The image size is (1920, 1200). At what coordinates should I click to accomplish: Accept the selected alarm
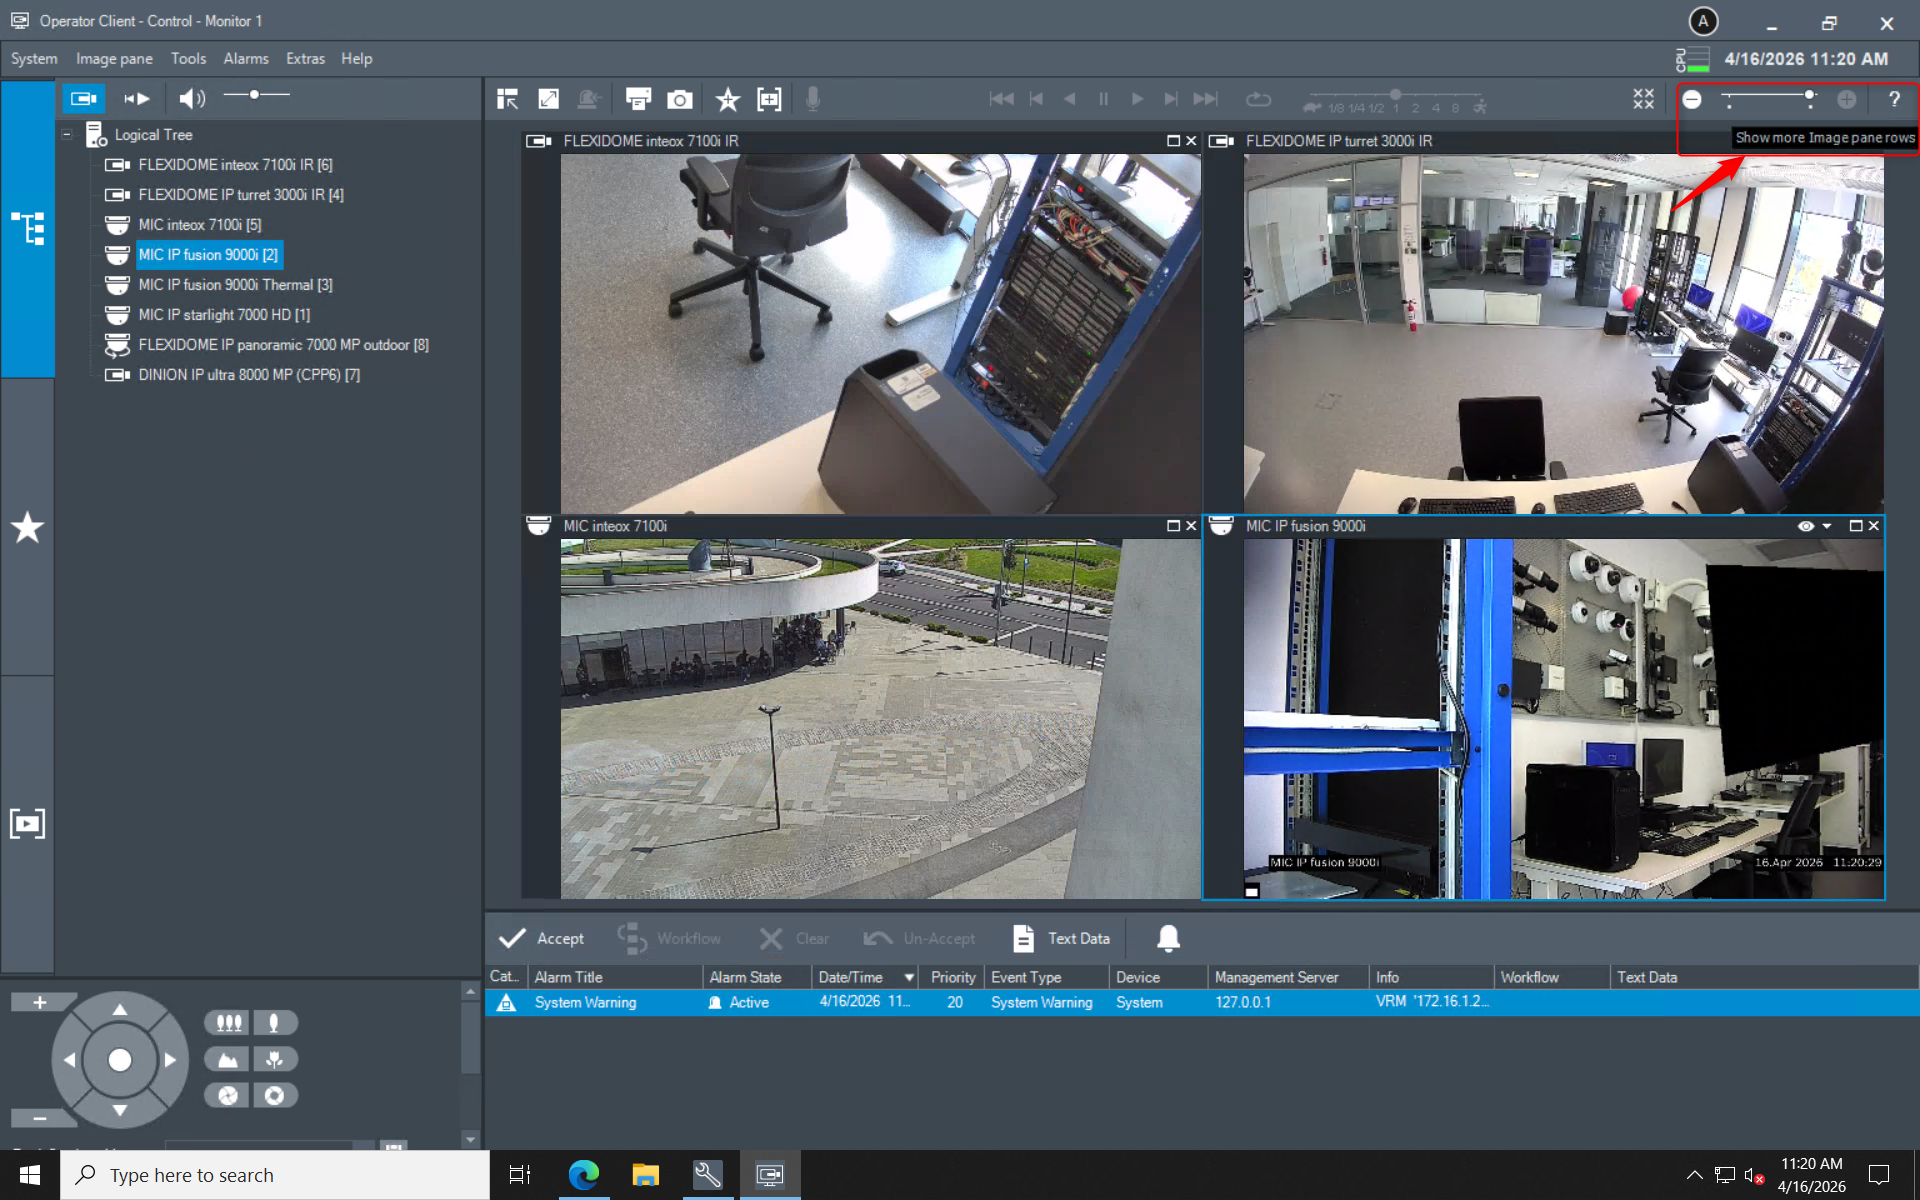coord(541,938)
